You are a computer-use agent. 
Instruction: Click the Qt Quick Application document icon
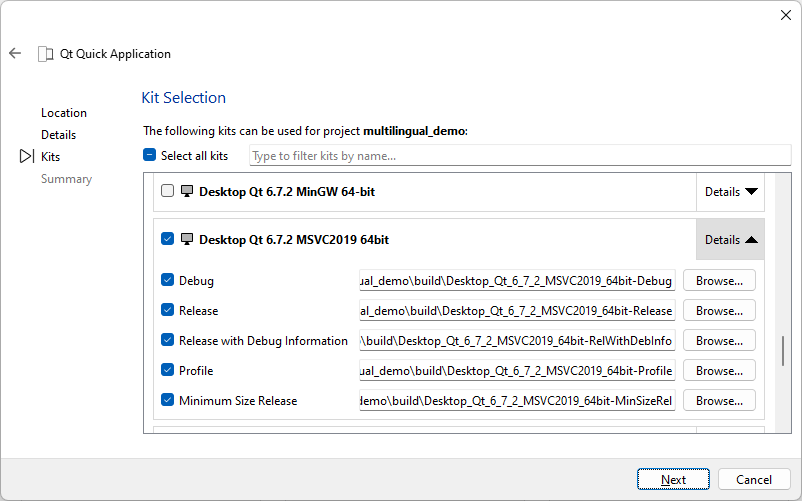(46, 54)
